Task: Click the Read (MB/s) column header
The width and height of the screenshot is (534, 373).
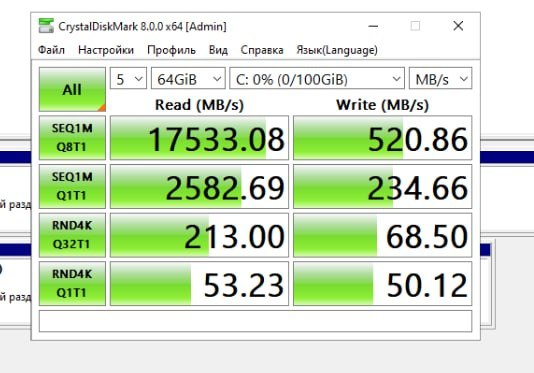Action: (199, 105)
